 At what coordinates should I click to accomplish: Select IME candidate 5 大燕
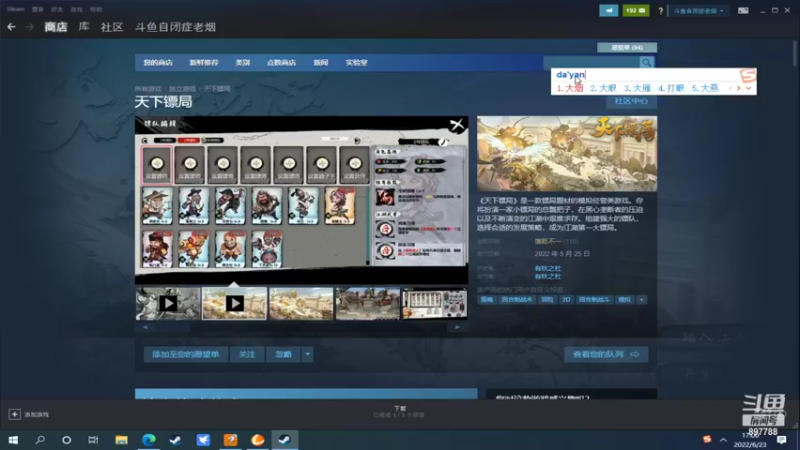tap(705, 88)
